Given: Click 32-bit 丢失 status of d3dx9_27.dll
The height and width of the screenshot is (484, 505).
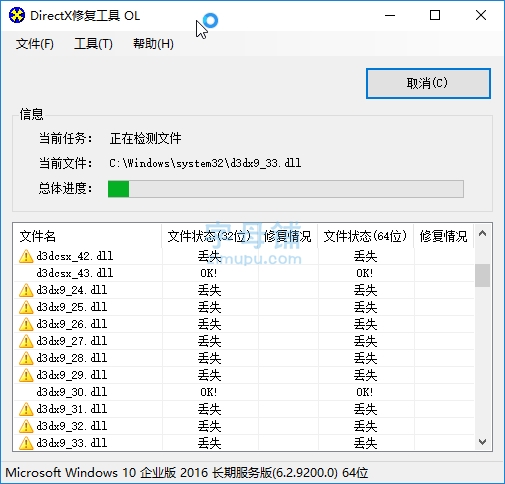Looking at the screenshot, I should click(x=209, y=341).
